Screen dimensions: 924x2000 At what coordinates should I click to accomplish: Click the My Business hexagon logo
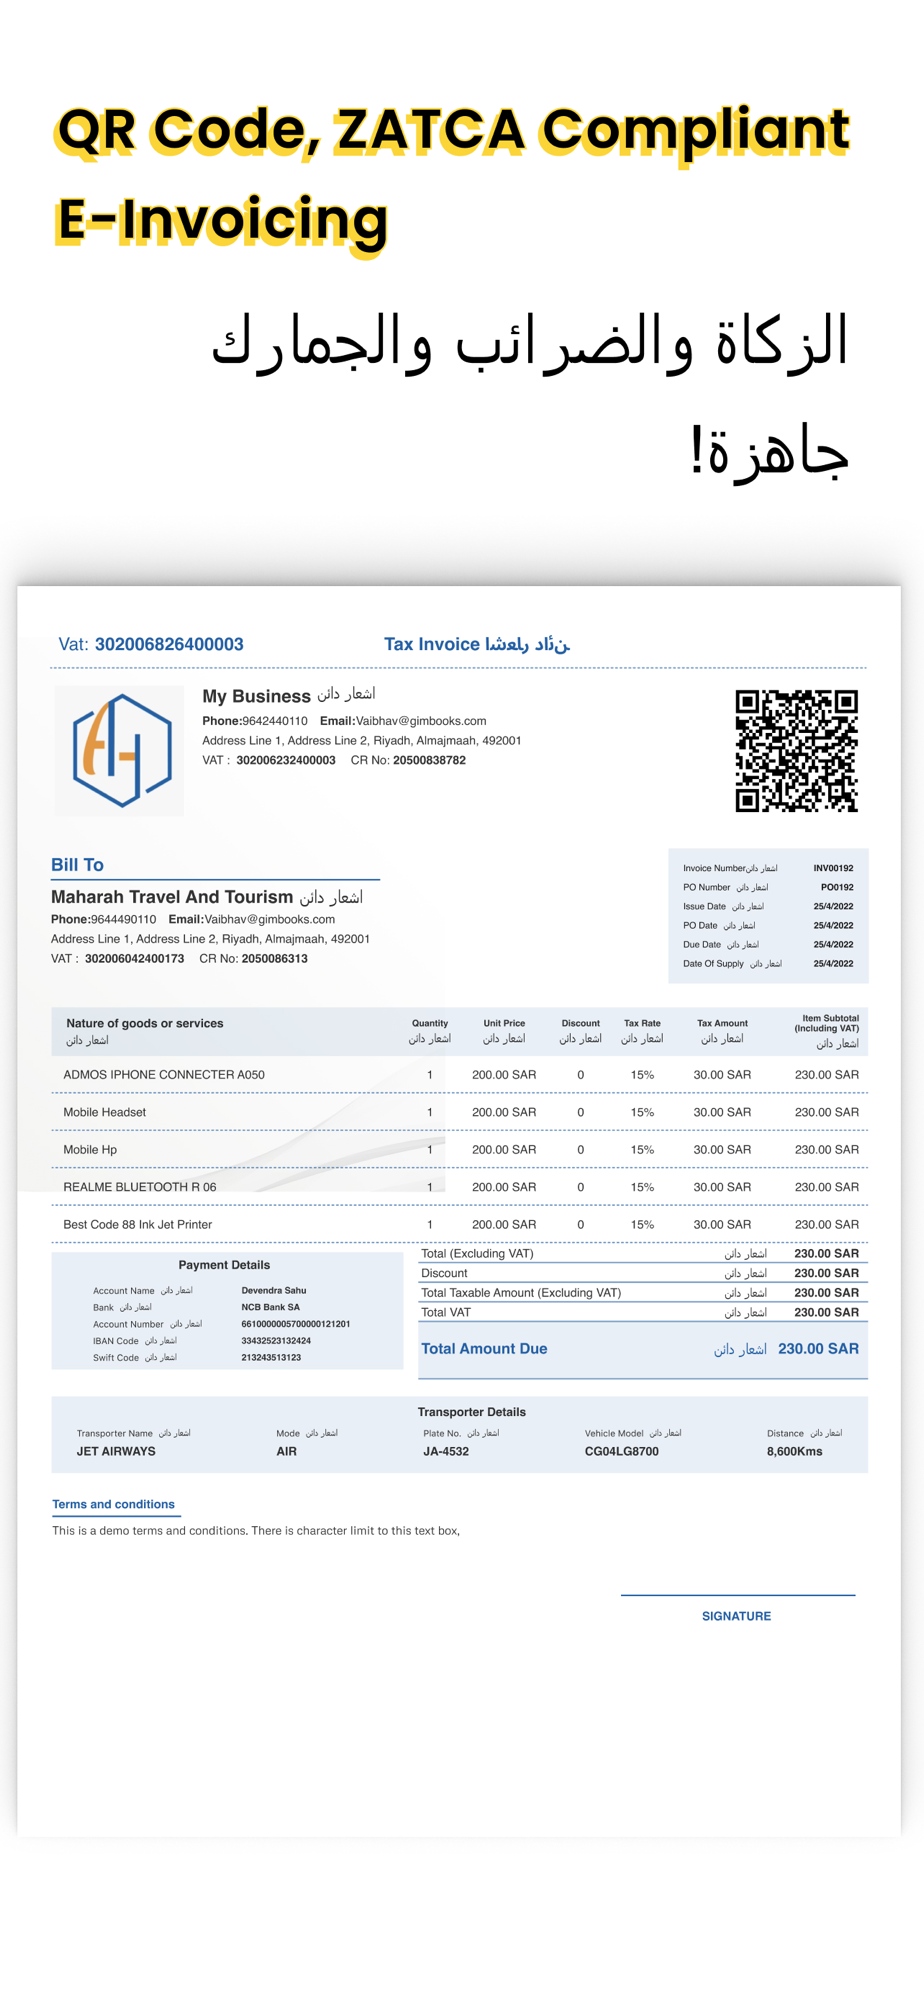(120, 750)
